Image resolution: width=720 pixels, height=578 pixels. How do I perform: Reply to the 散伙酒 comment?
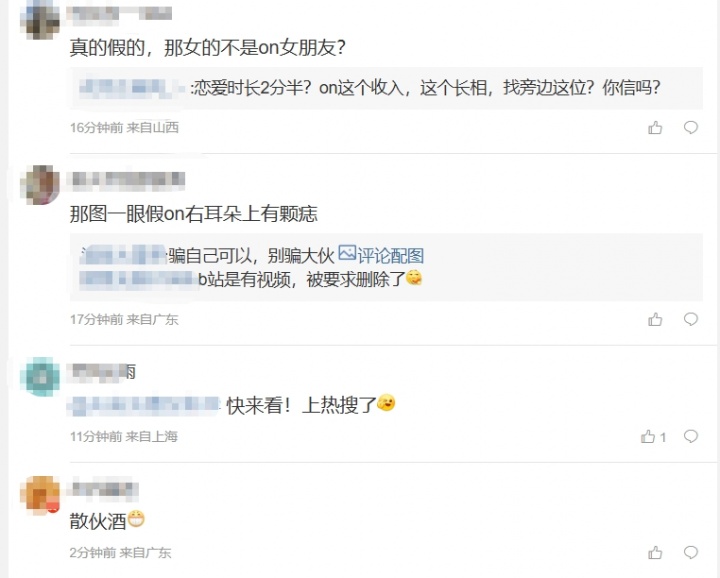[691, 552]
